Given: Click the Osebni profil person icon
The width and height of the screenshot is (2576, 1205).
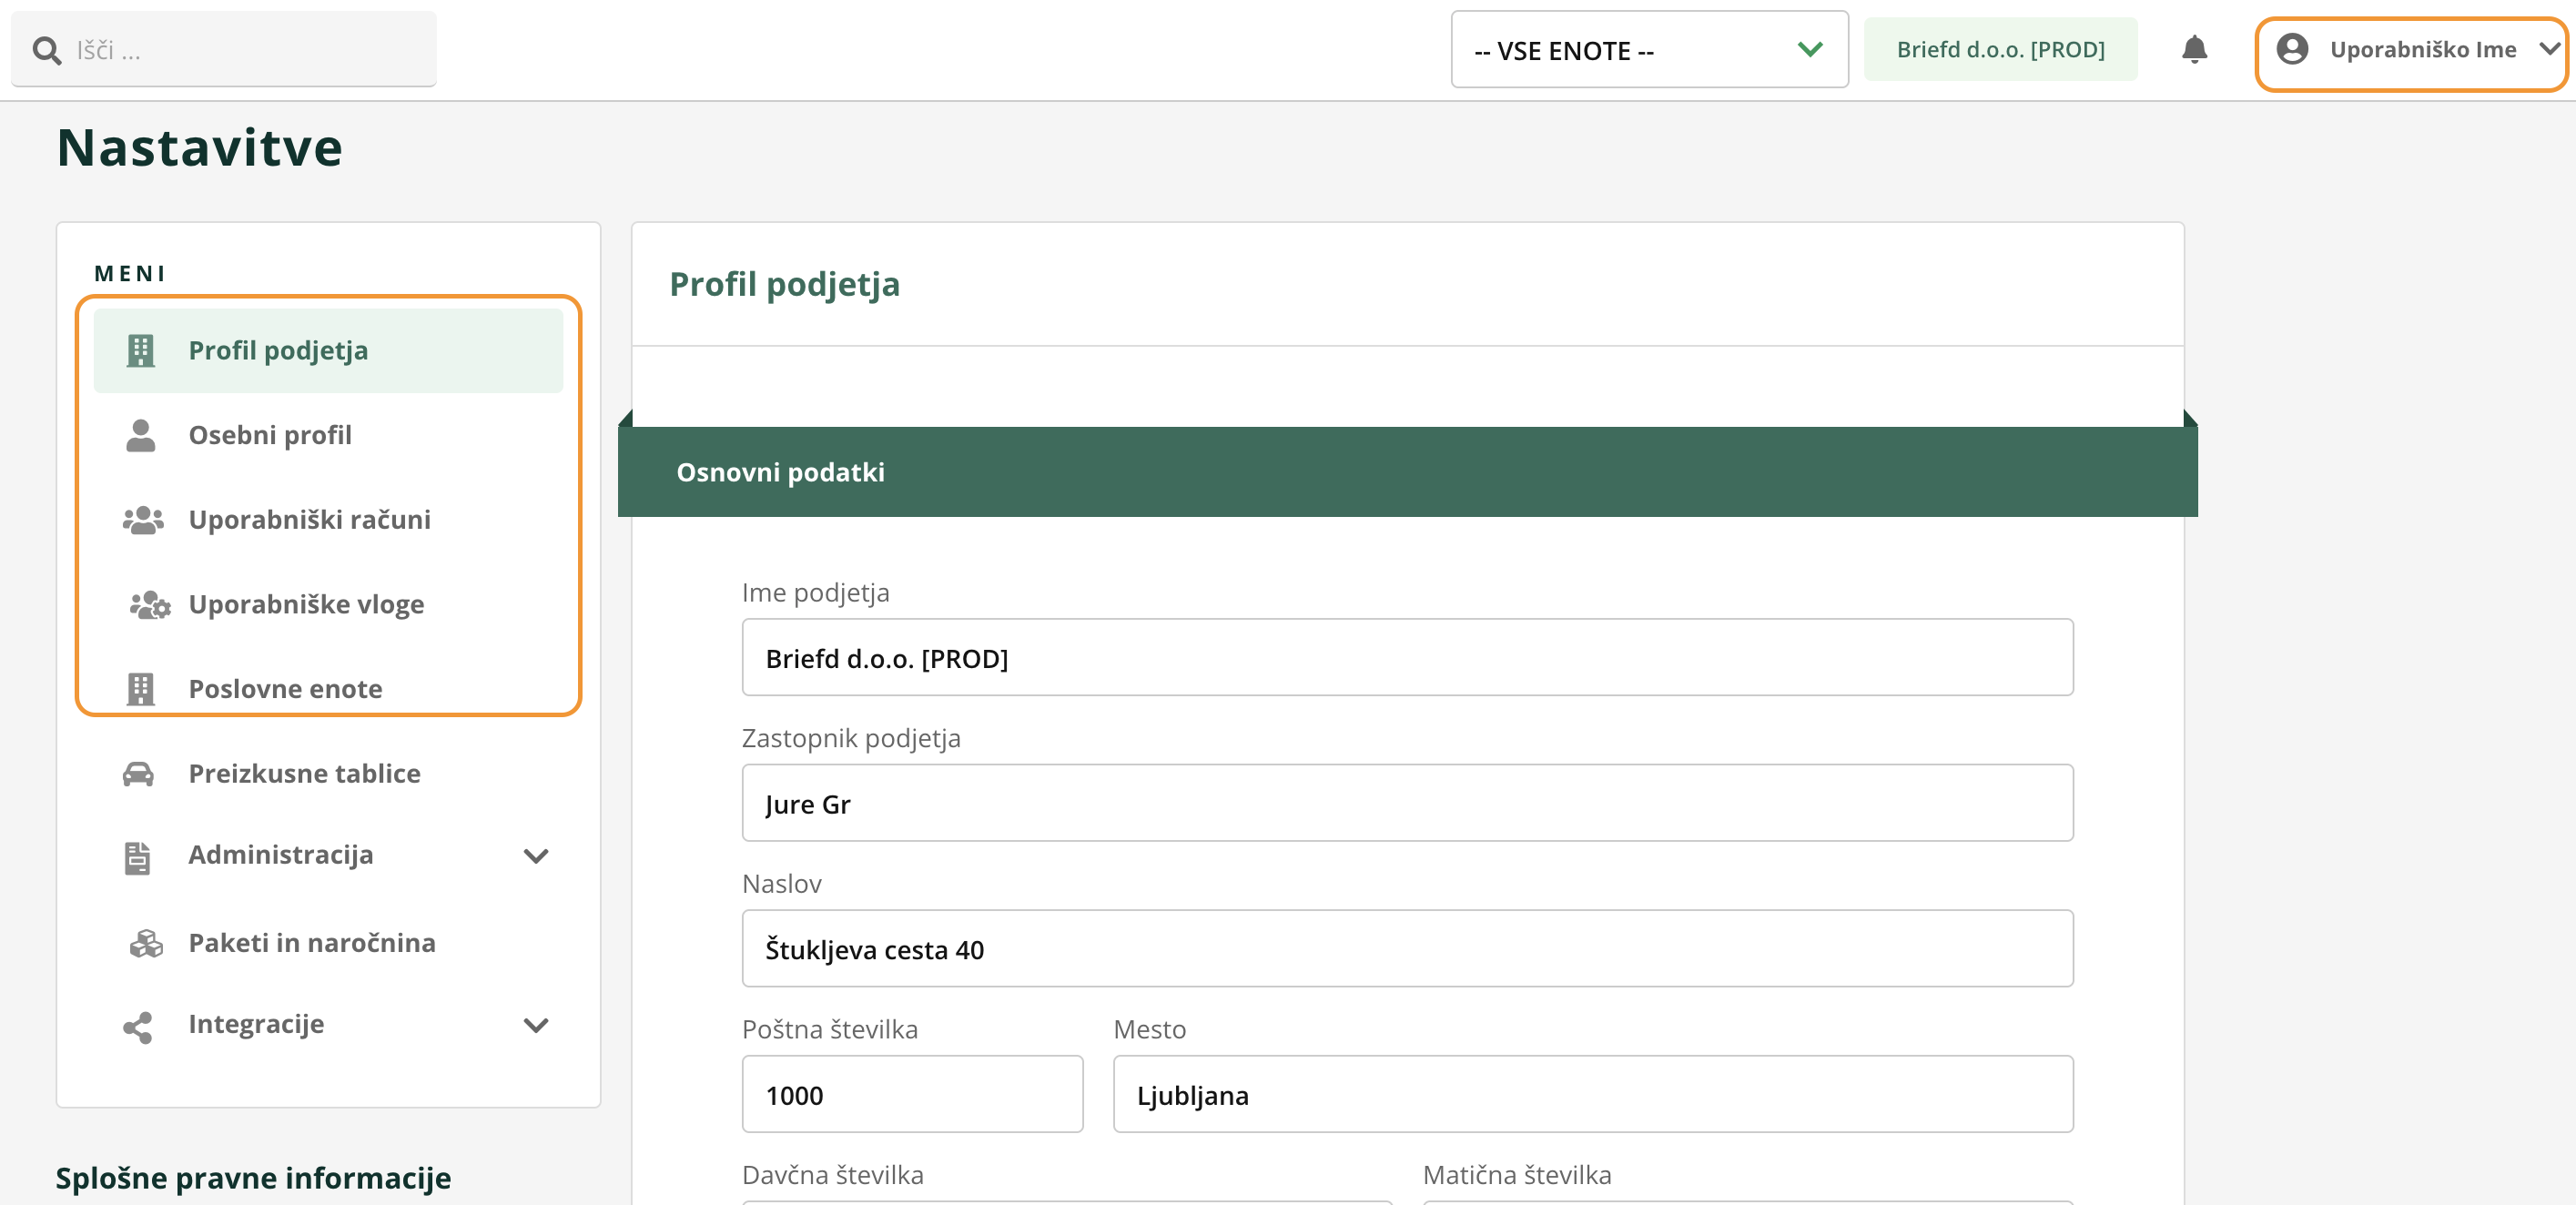Looking at the screenshot, I should coord(140,435).
